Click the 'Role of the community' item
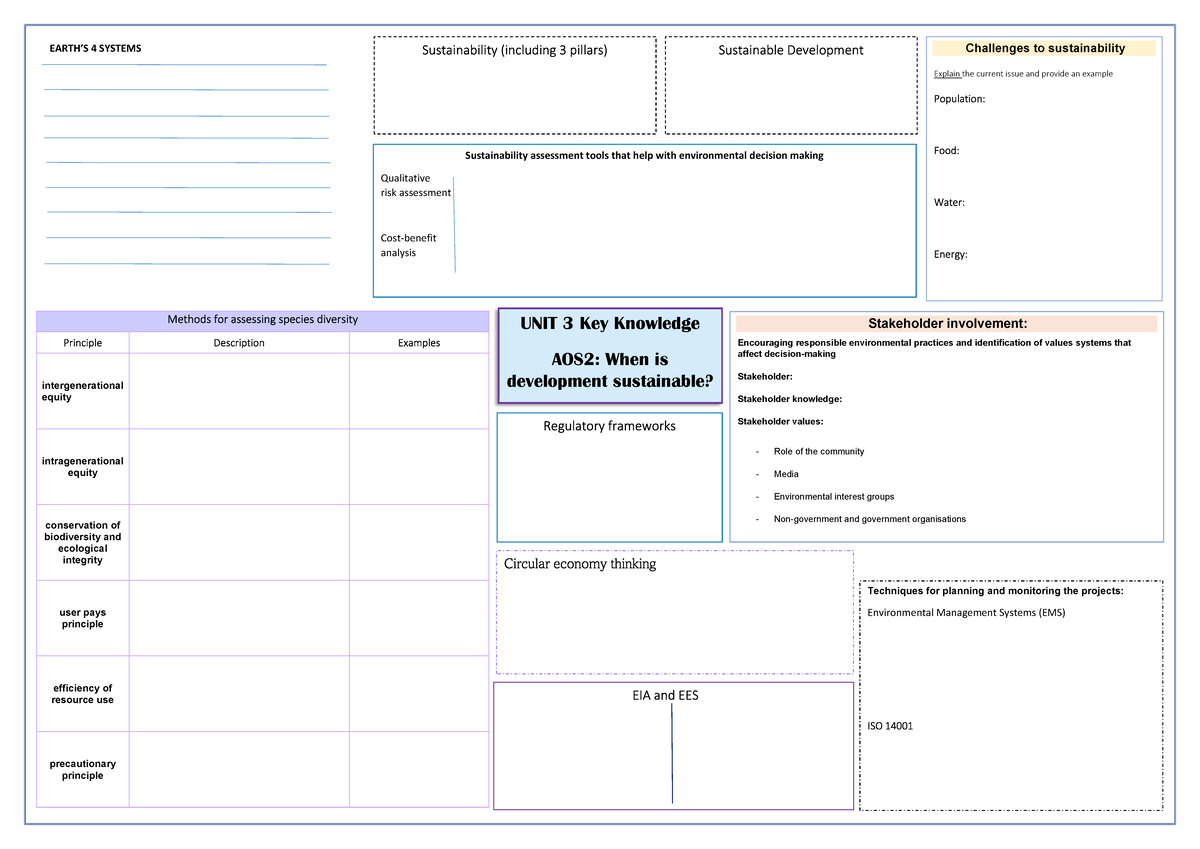The image size is (1200, 849). click(819, 452)
